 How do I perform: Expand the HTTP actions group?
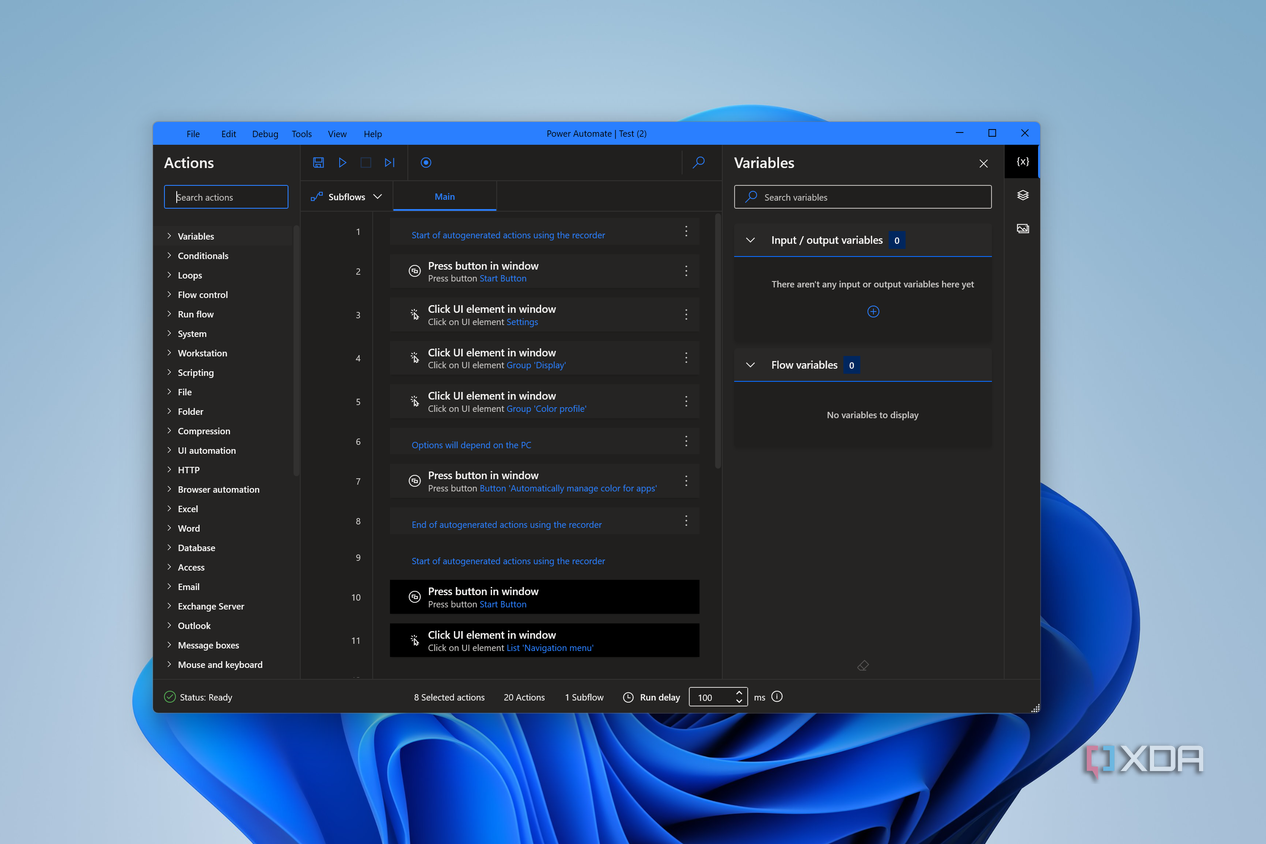click(x=169, y=470)
